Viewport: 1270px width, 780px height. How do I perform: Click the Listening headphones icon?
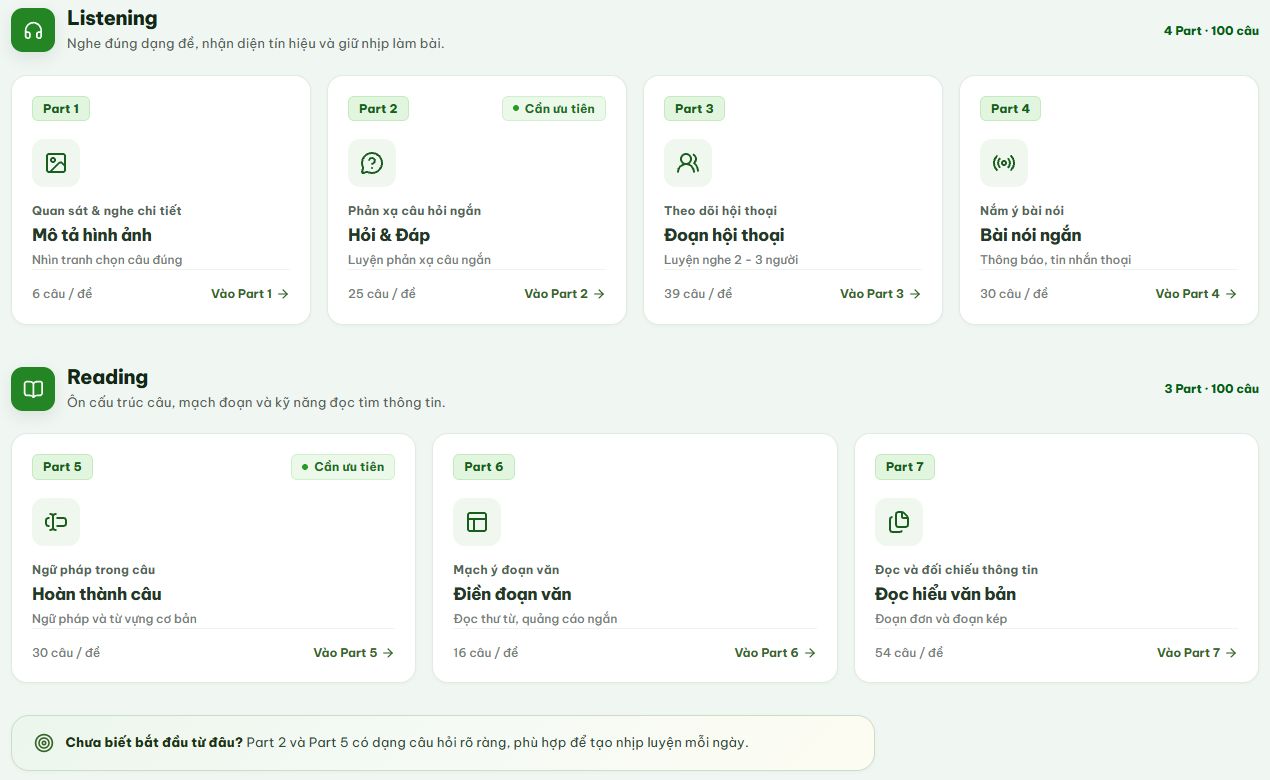[33, 30]
